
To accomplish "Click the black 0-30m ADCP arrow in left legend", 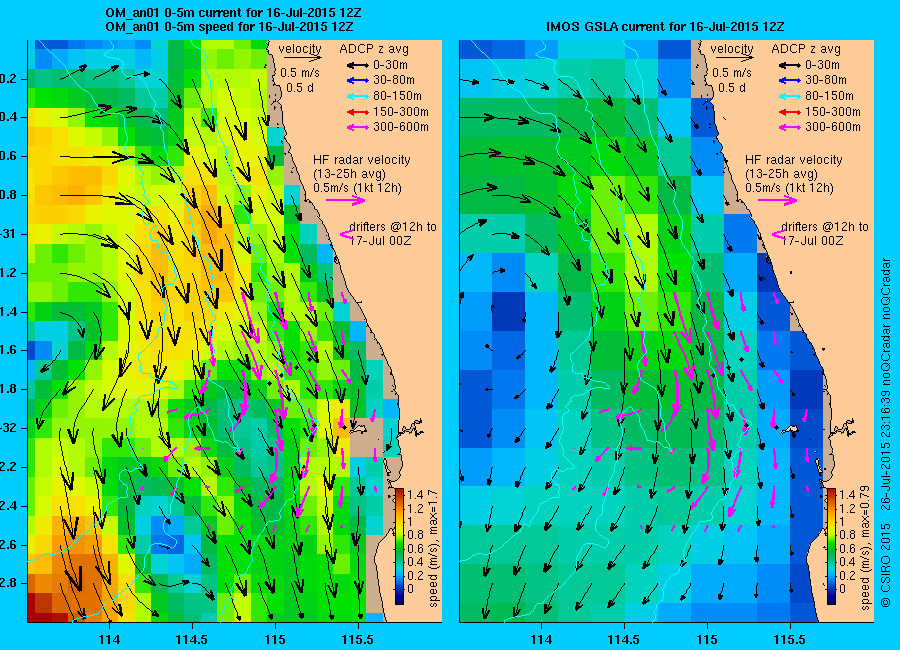I will [x=357, y=65].
